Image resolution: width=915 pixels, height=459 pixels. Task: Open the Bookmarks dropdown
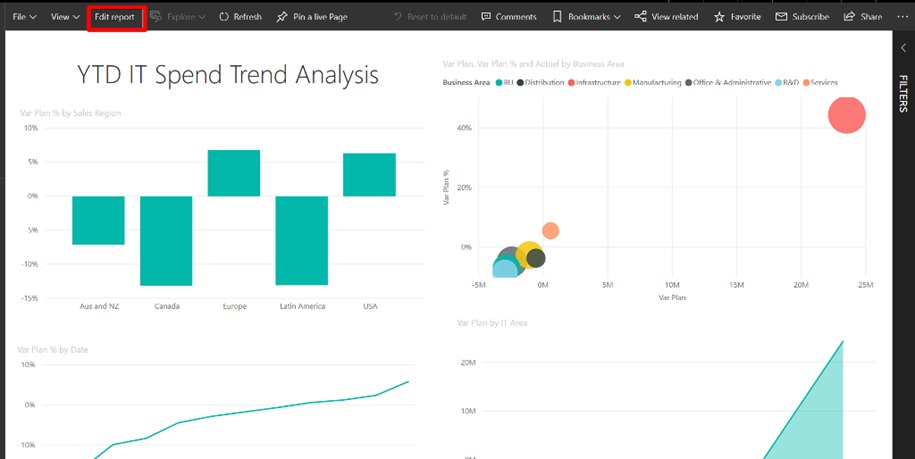(x=586, y=17)
